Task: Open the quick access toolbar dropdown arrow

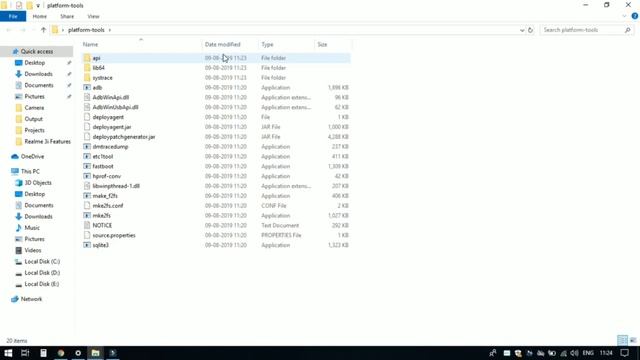Action: point(38,6)
